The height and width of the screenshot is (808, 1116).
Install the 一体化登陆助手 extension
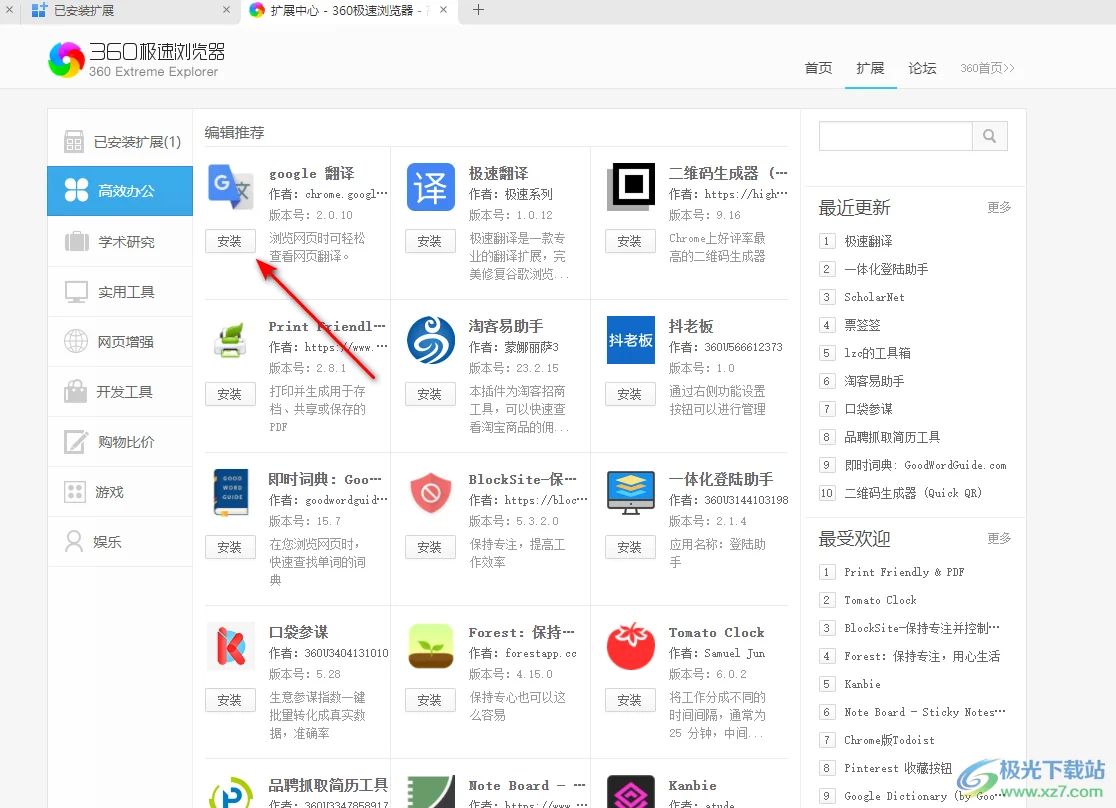[x=630, y=547]
